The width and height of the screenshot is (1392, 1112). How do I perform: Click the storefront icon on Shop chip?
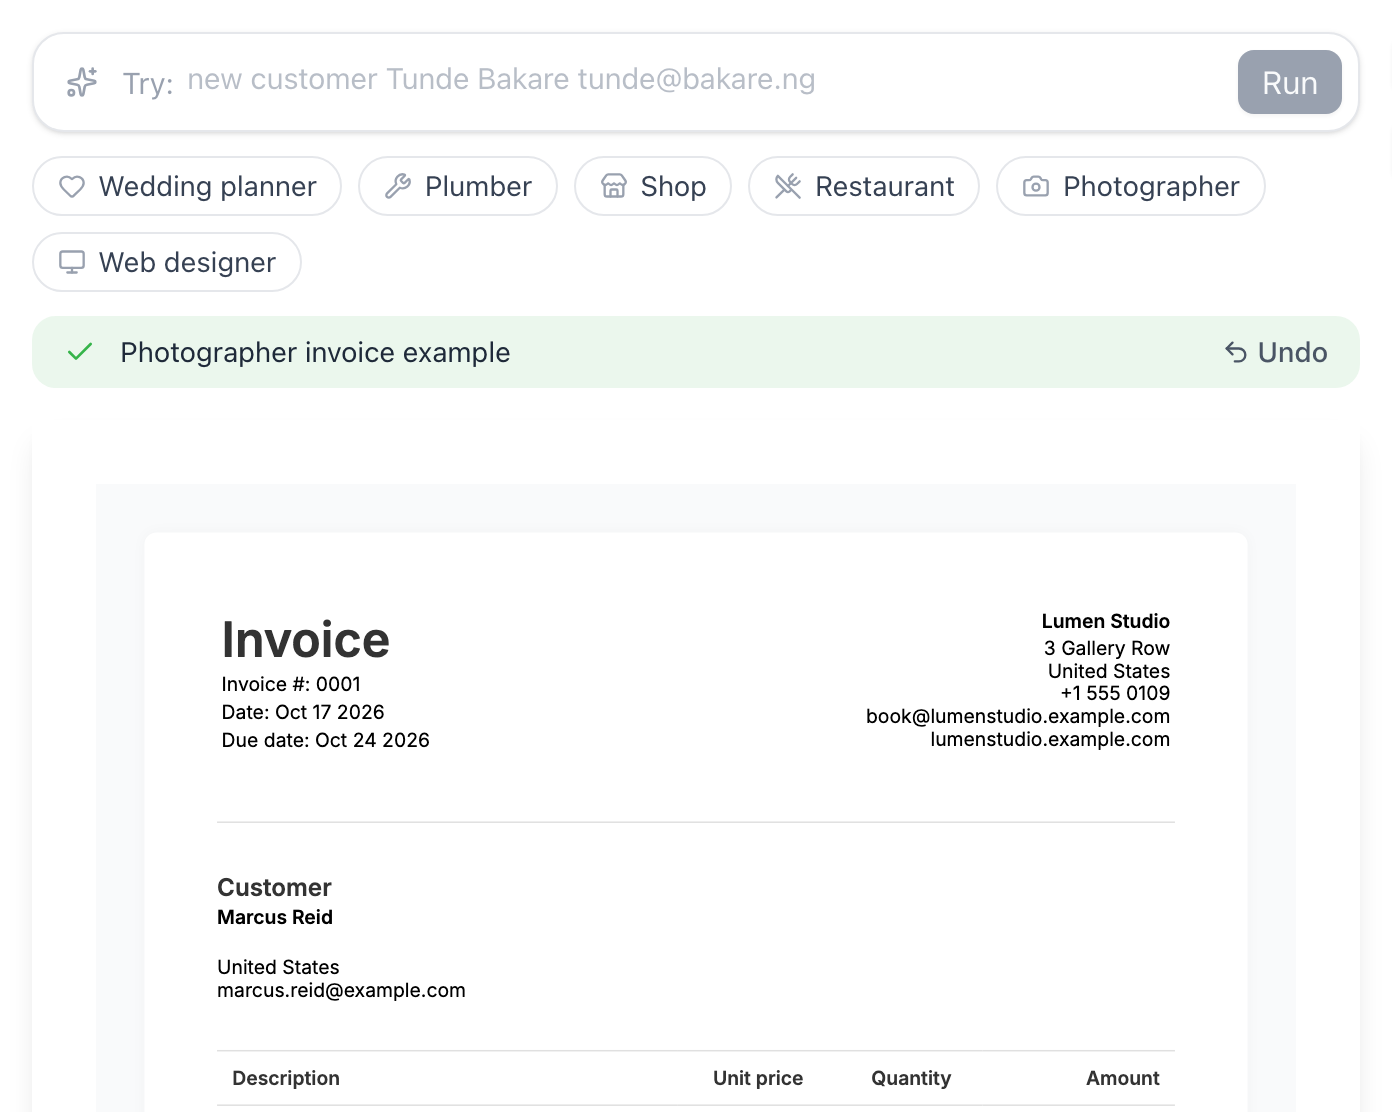614,187
